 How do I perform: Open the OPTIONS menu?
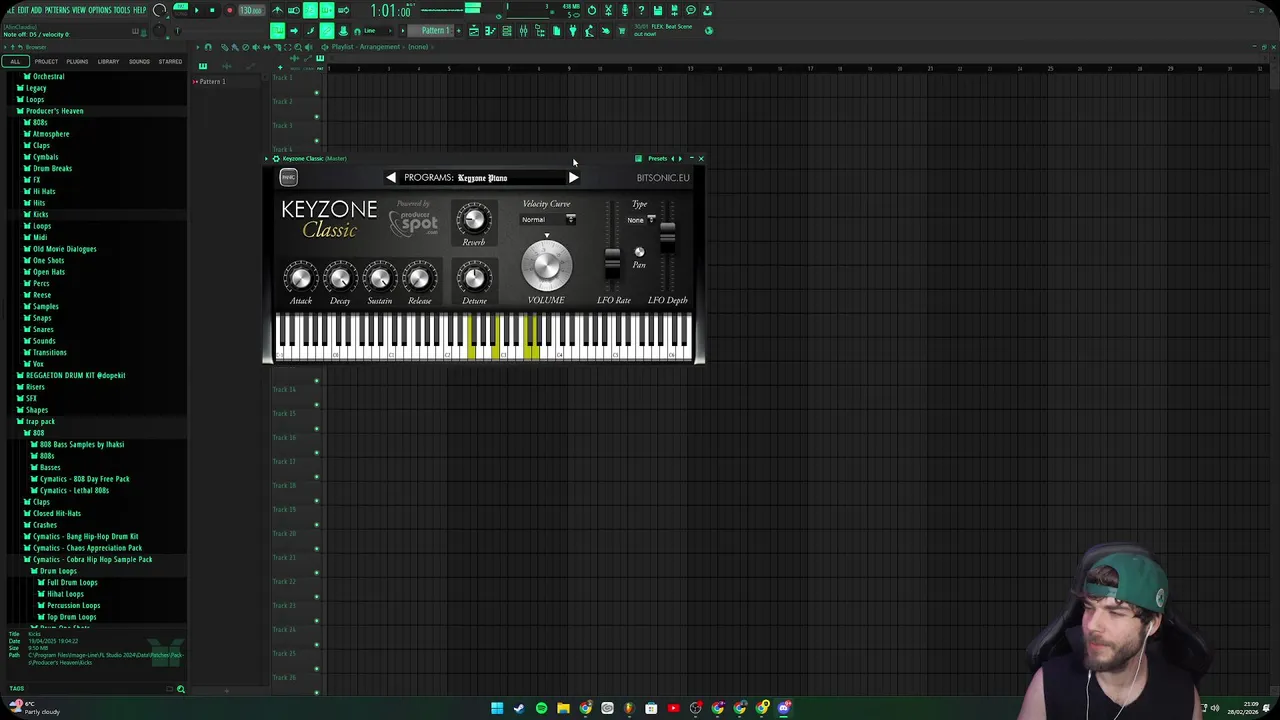[x=99, y=10]
